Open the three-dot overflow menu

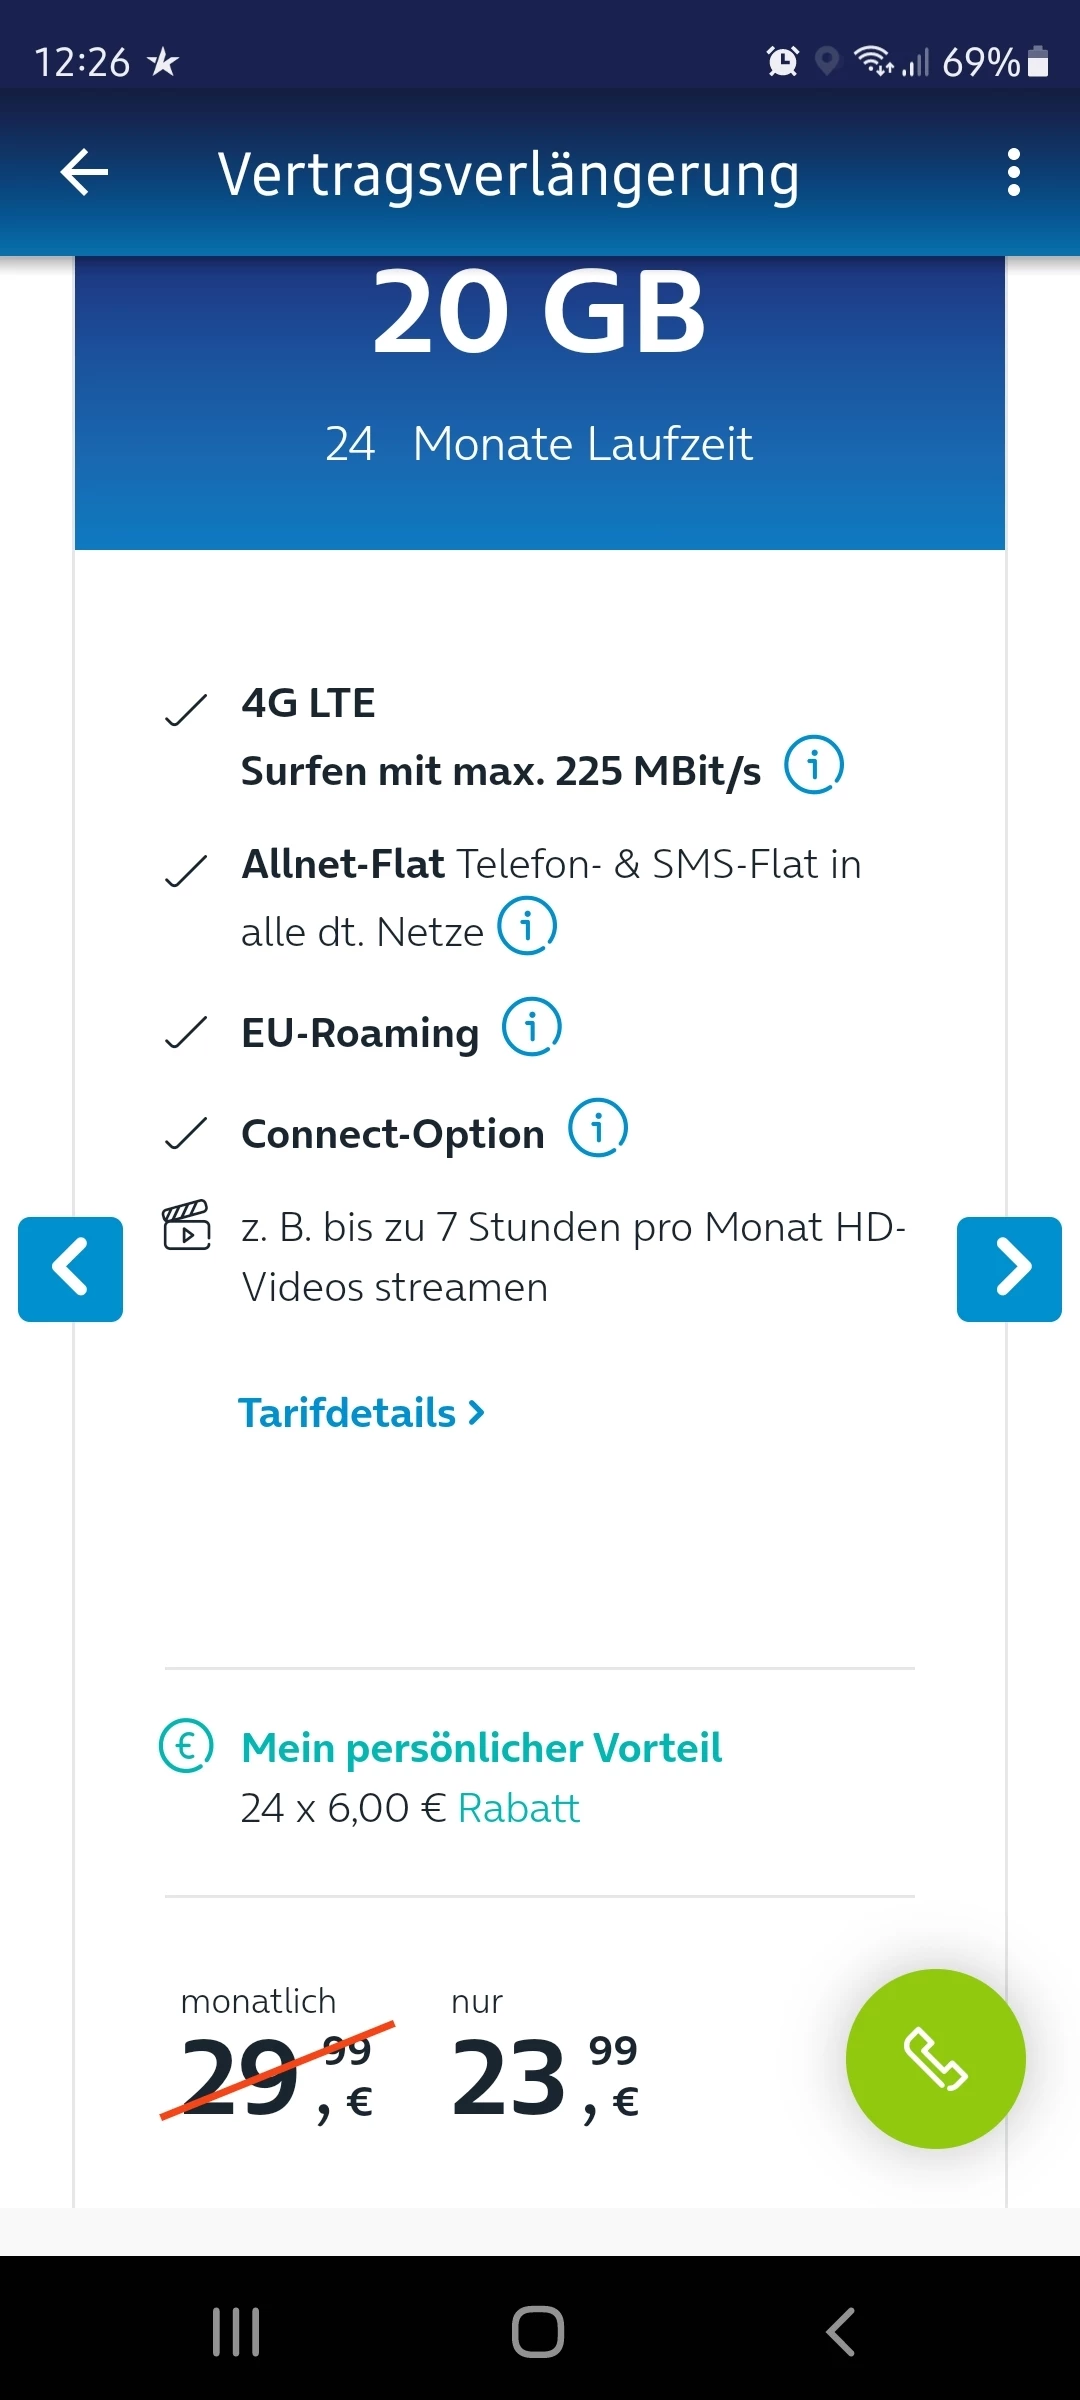coord(1013,173)
